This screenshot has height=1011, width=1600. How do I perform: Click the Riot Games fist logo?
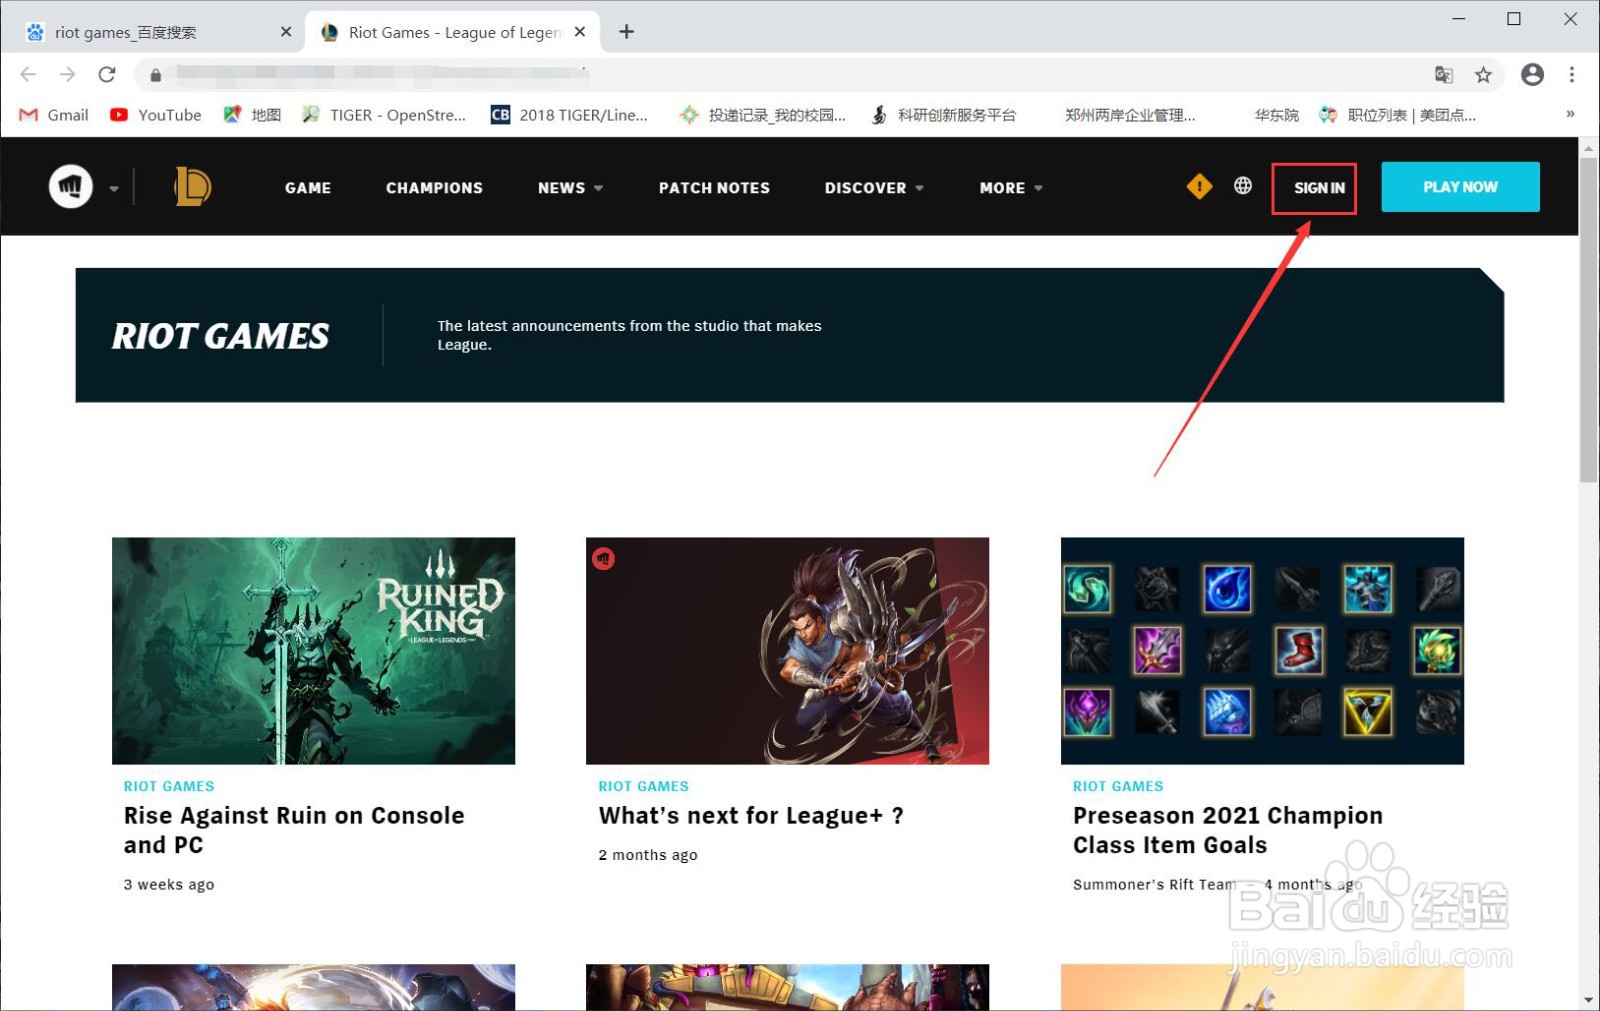coord(71,187)
